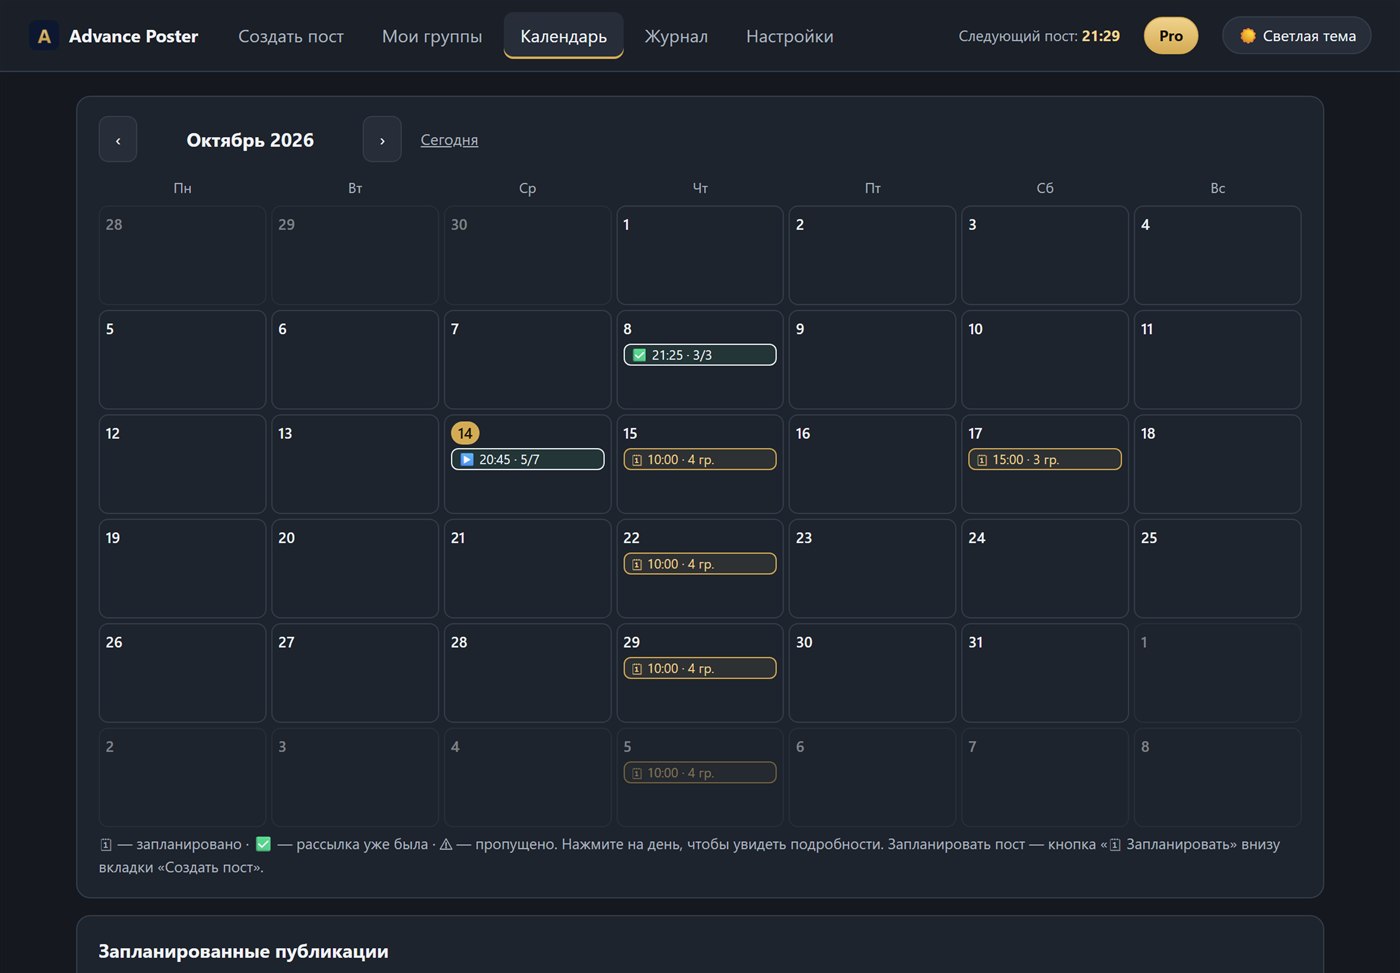Go to the previous month
The height and width of the screenshot is (973, 1400).
118,140
